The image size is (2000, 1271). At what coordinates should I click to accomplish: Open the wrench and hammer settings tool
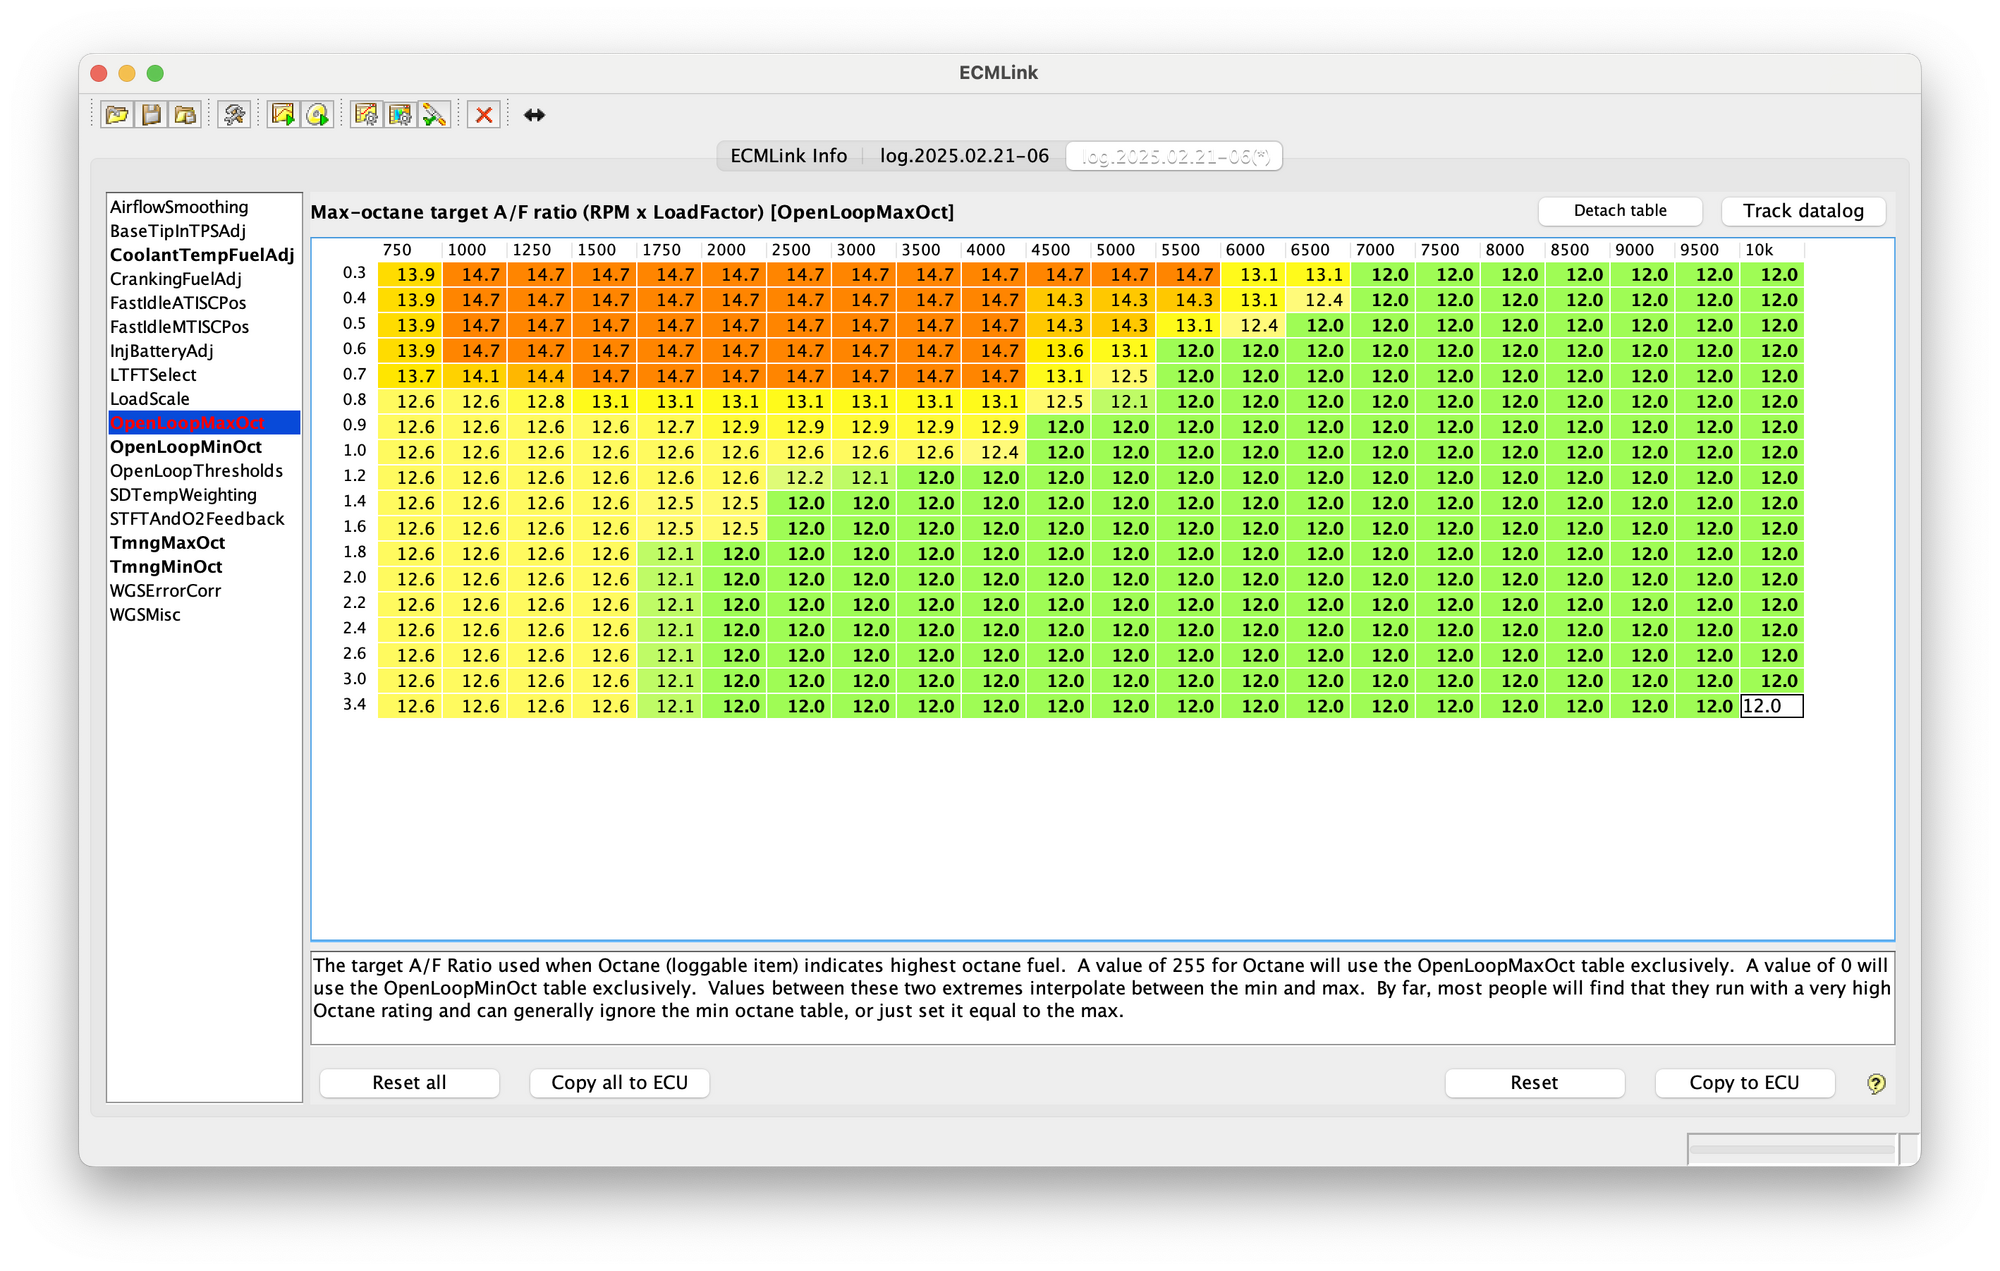point(235,115)
